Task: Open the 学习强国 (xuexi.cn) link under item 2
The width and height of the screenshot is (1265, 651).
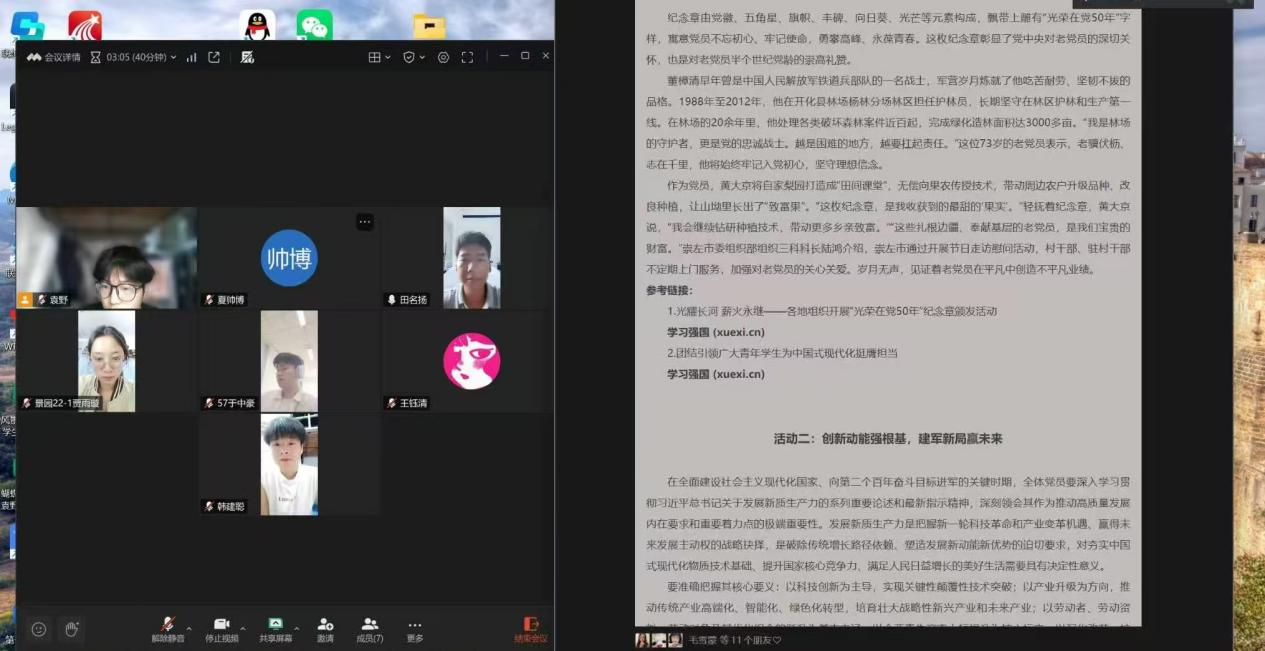Action: click(715, 374)
